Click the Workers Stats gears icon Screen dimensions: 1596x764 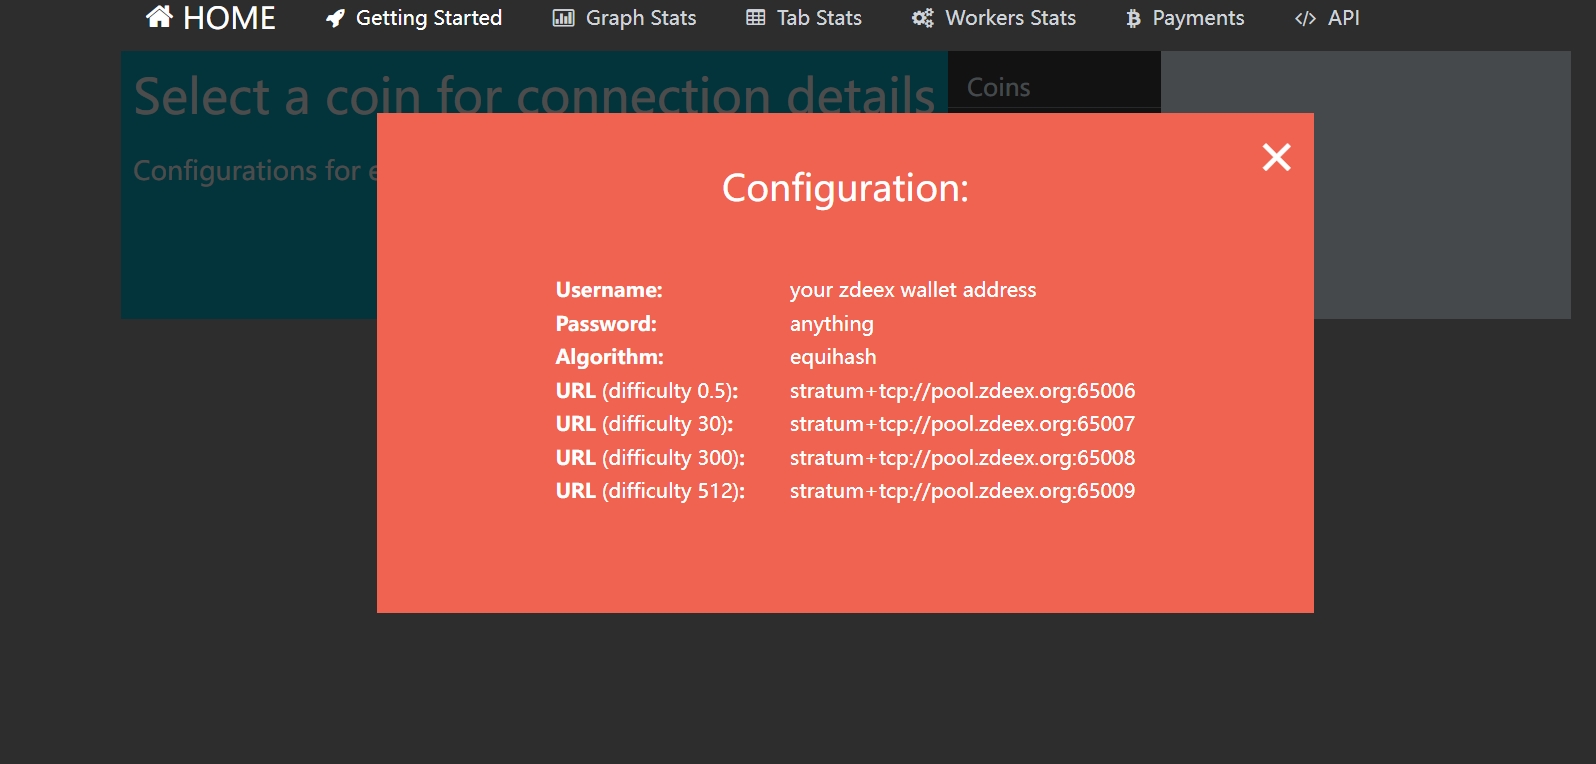pyautogui.click(x=922, y=18)
